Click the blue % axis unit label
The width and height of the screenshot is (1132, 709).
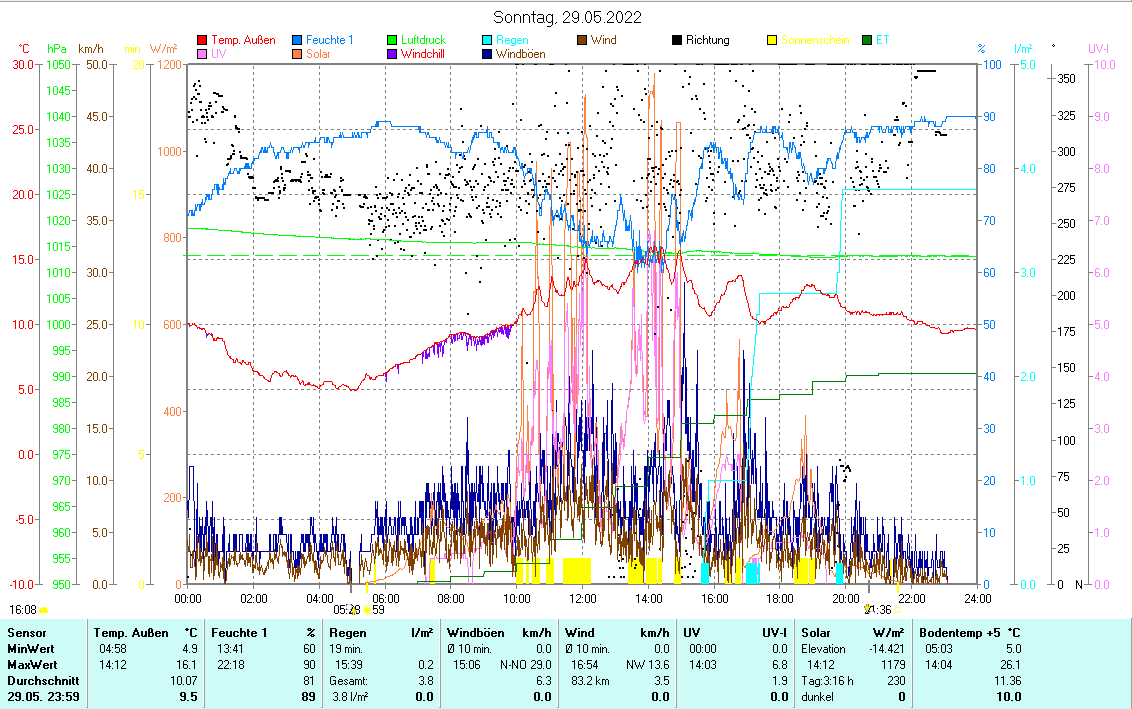click(x=981, y=49)
